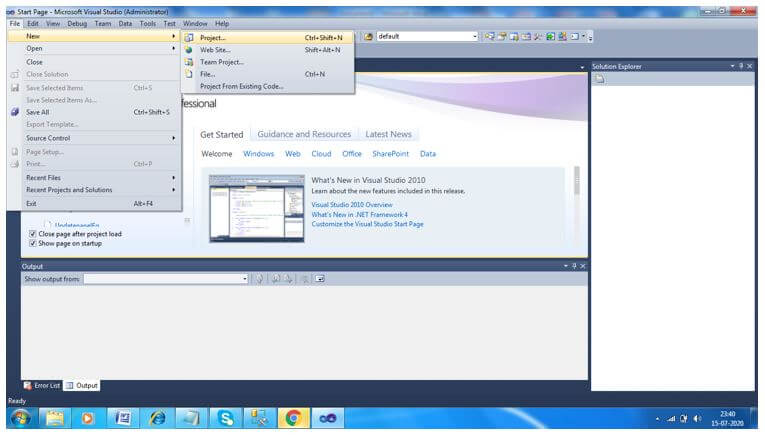Image resolution: width=765 pixels, height=435 pixels.
Task: Click Go to Previous Message output icon
Action: click(x=276, y=279)
